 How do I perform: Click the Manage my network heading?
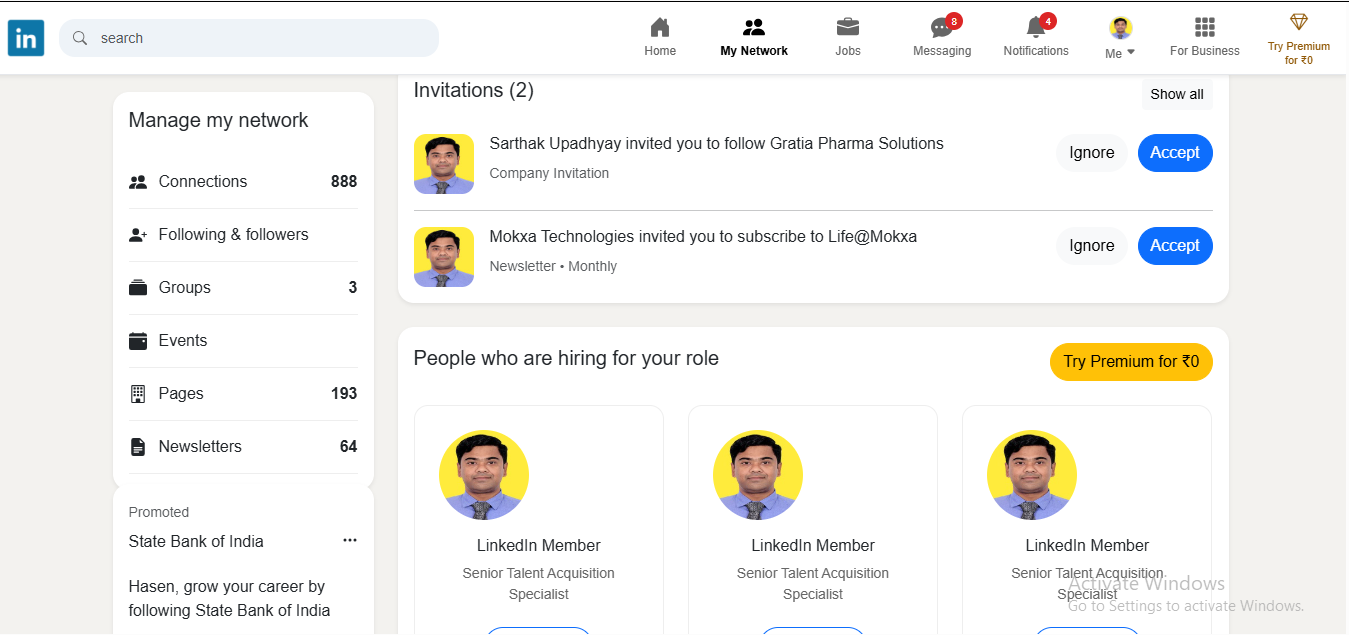218,121
